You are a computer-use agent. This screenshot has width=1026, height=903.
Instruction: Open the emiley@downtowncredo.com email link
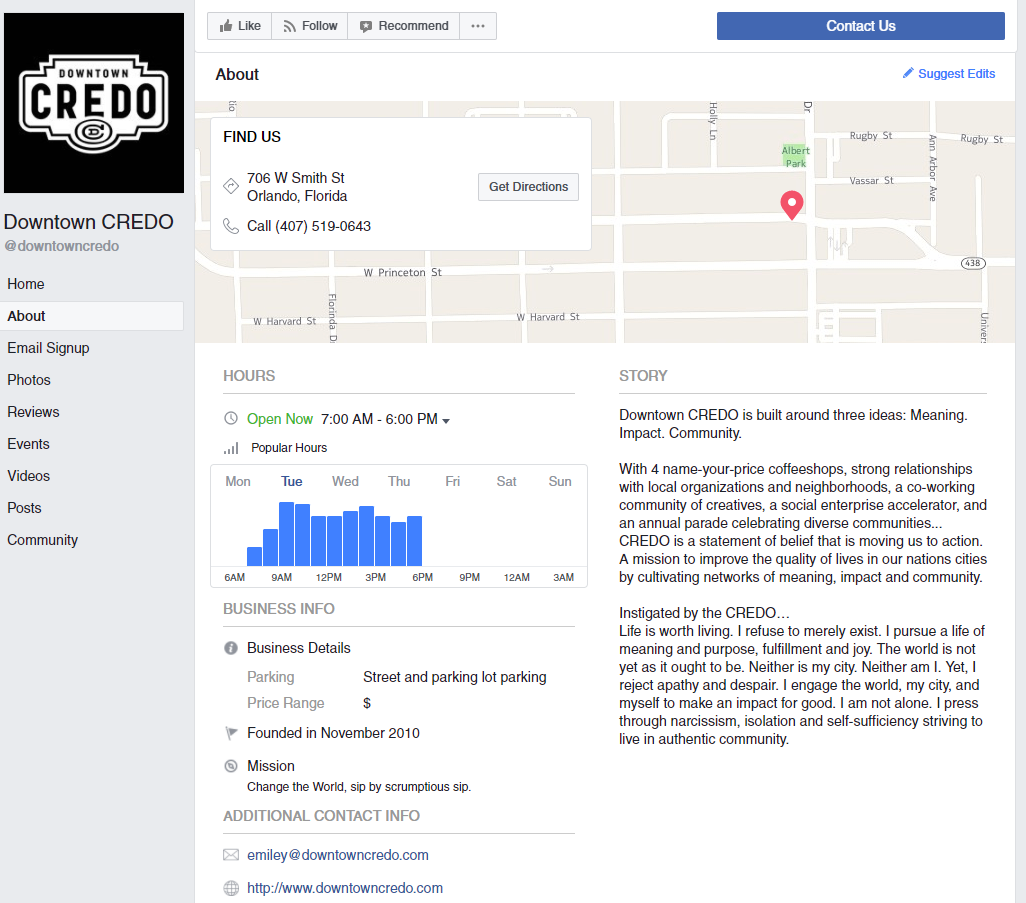pos(338,855)
